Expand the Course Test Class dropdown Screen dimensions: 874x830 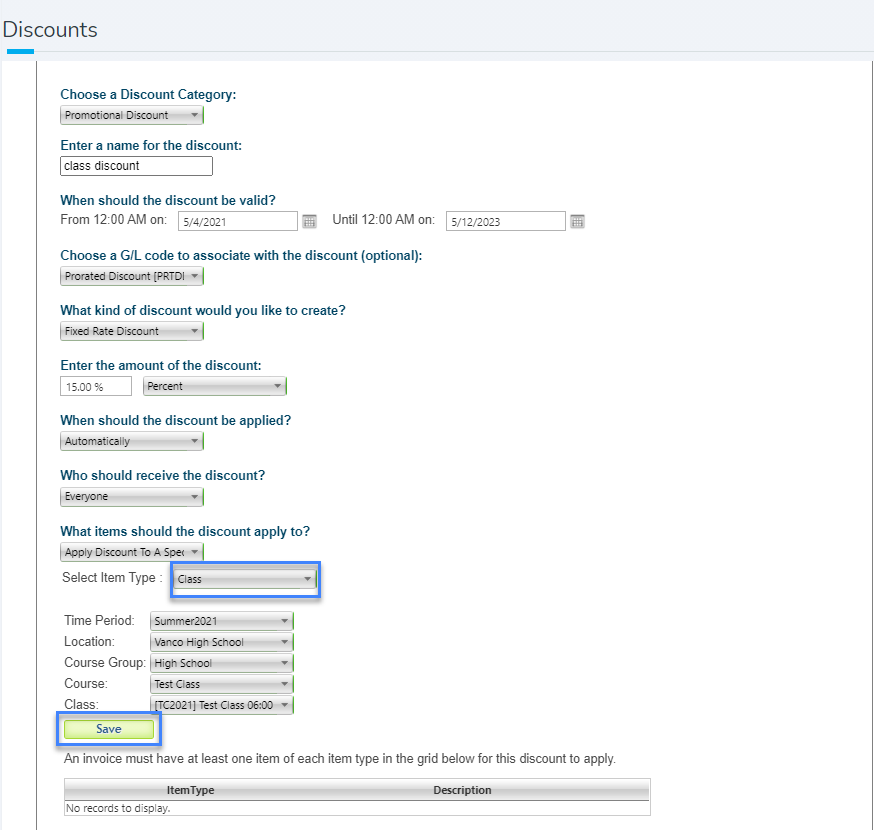pos(222,684)
